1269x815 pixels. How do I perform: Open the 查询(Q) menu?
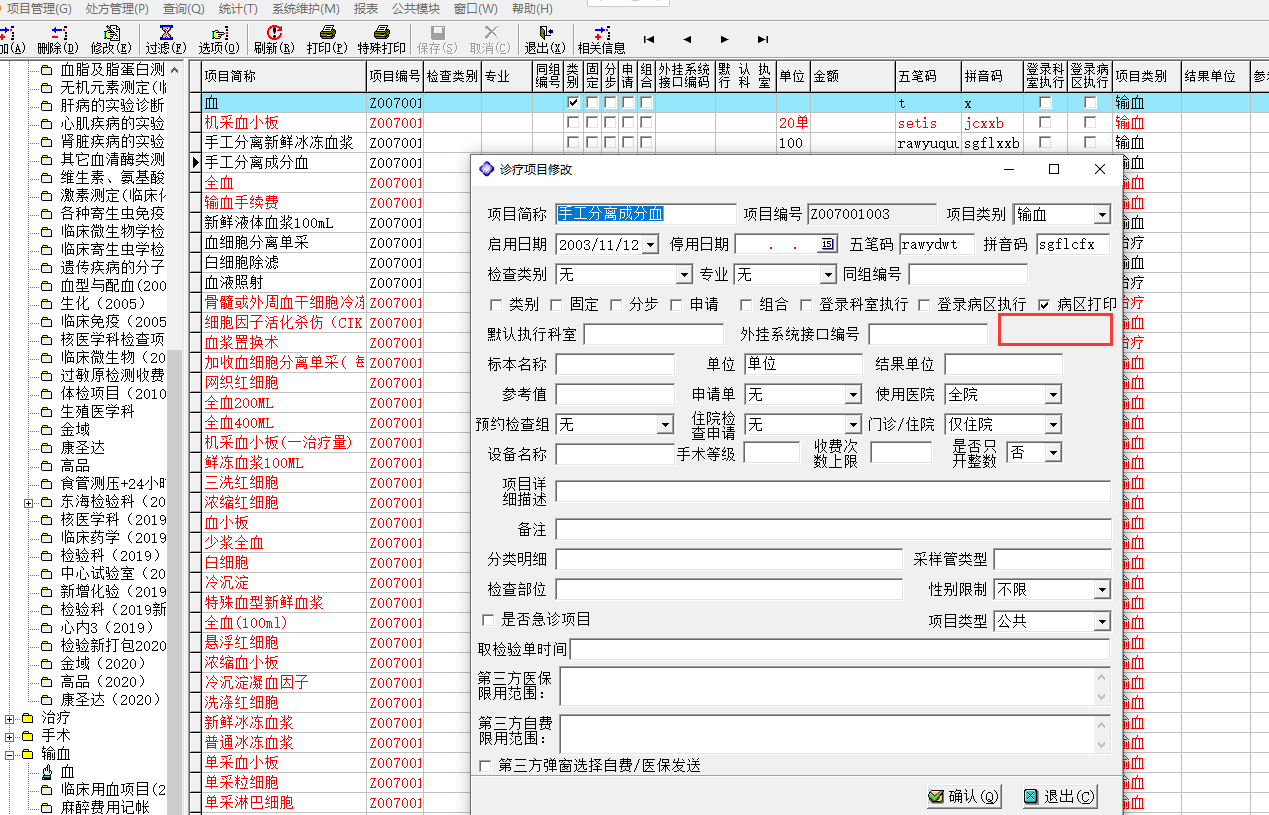coord(183,8)
